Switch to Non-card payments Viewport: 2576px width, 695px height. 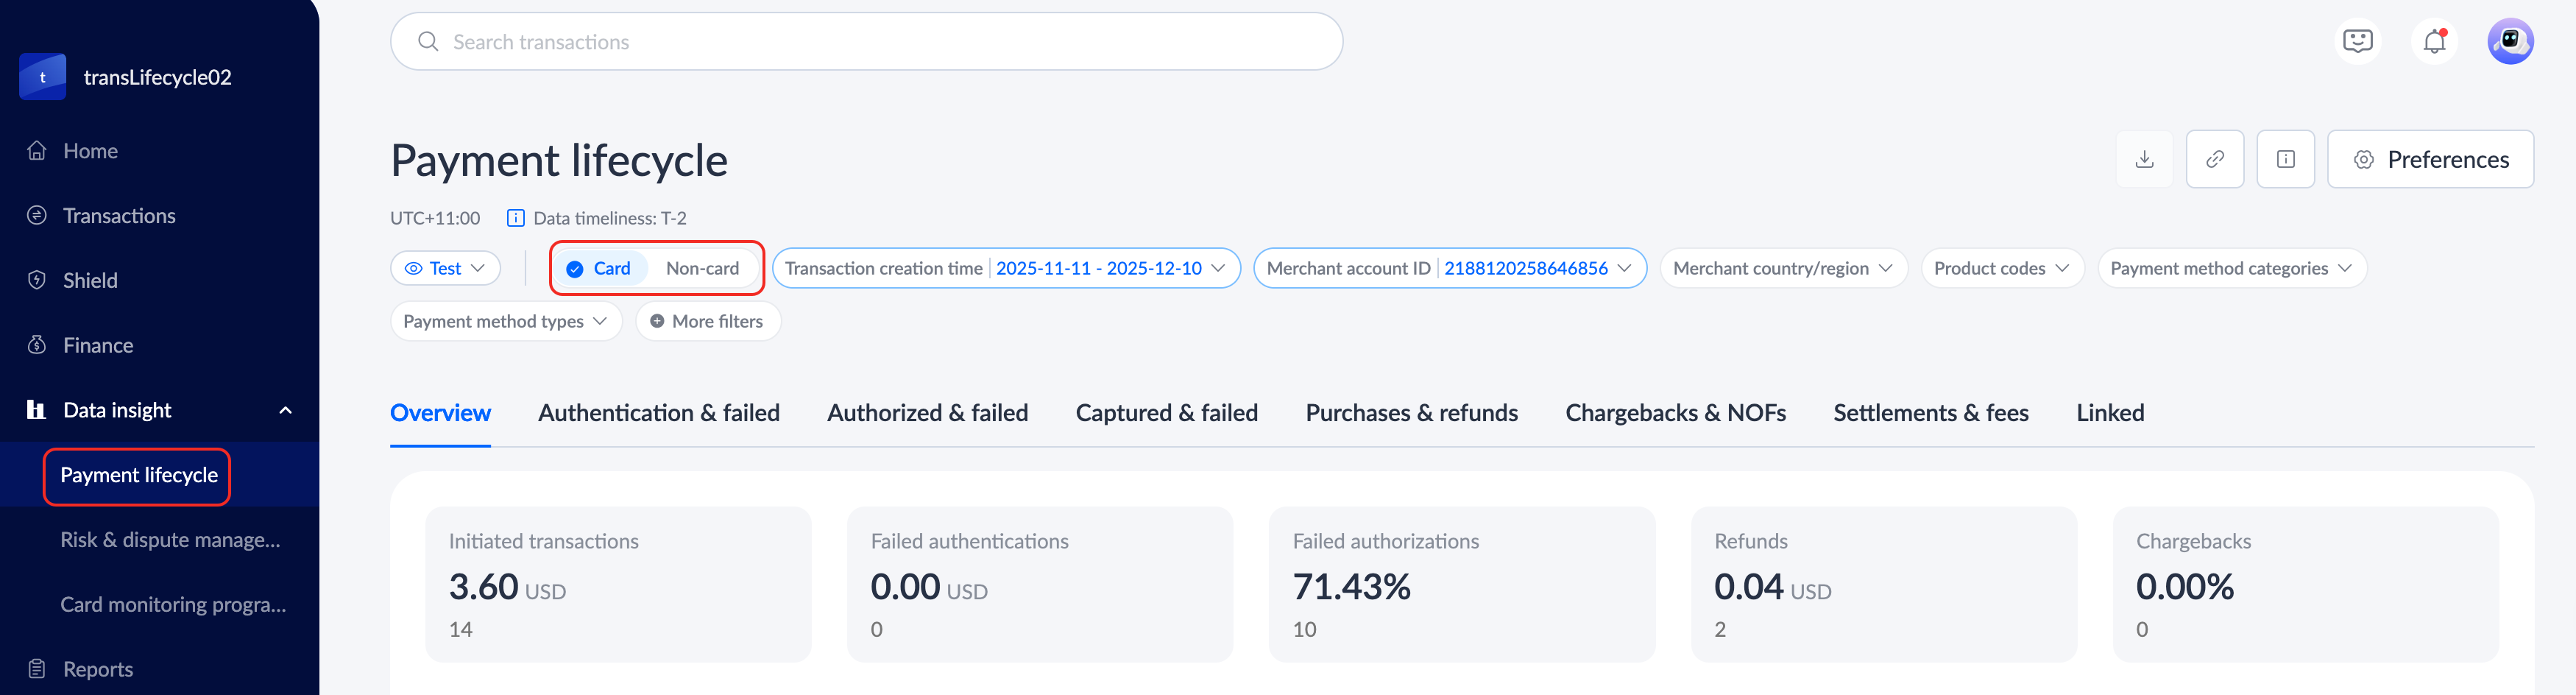(702, 268)
